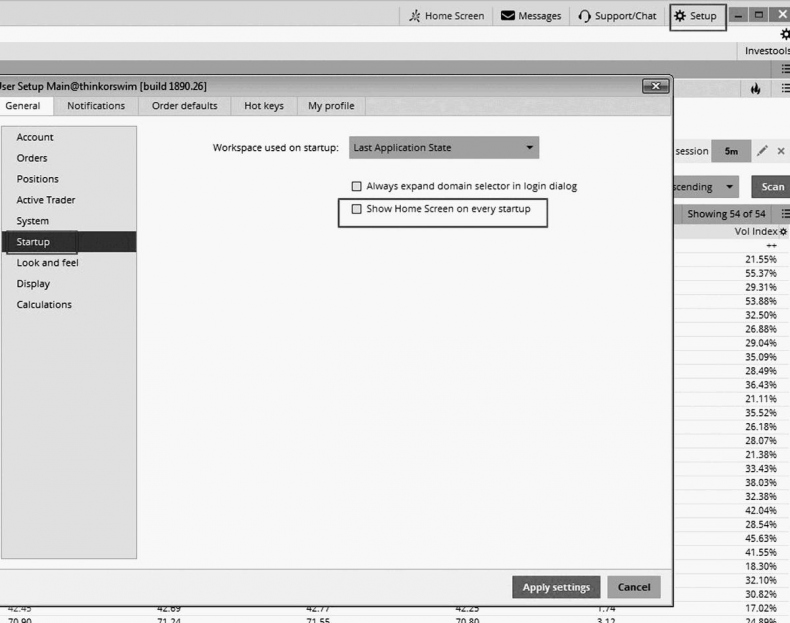Click the gear icon in Vol Index column
The height and width of the screenshot is (623, 790).
[x=783, y=232]
